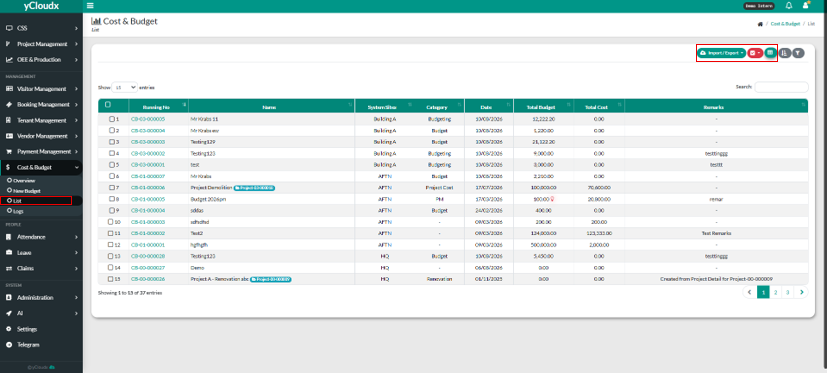Expand the Visitor Management sidebar menu

coord(41,89)
